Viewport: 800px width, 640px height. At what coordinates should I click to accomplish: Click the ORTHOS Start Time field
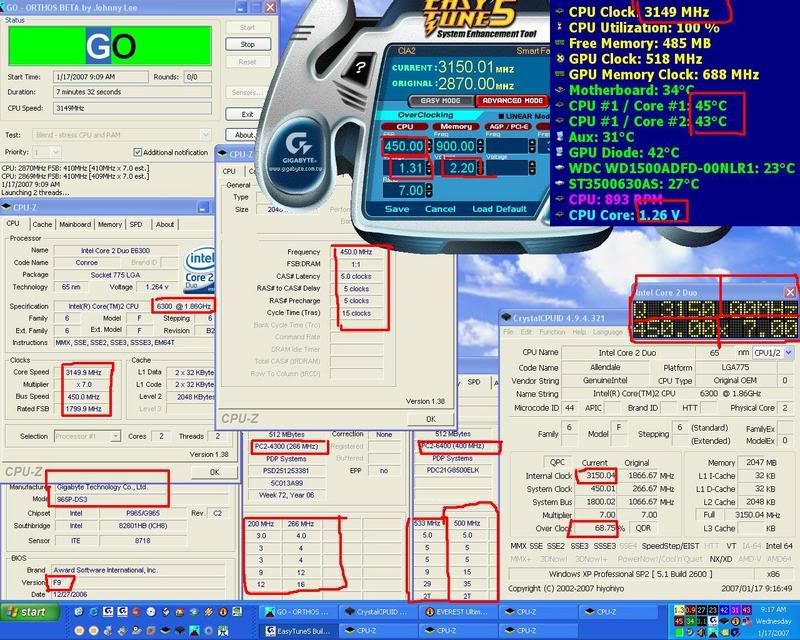point(101,77)
